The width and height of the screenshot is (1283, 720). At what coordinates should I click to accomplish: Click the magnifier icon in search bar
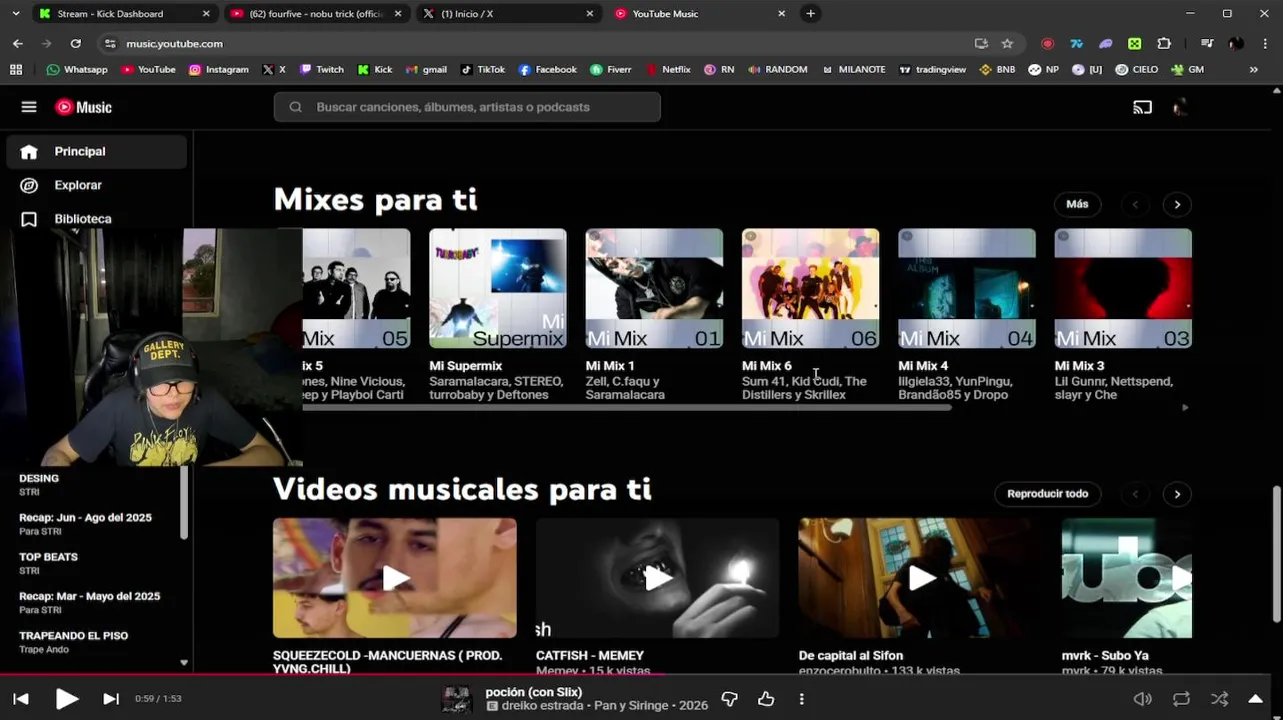[x=295, y=107]
